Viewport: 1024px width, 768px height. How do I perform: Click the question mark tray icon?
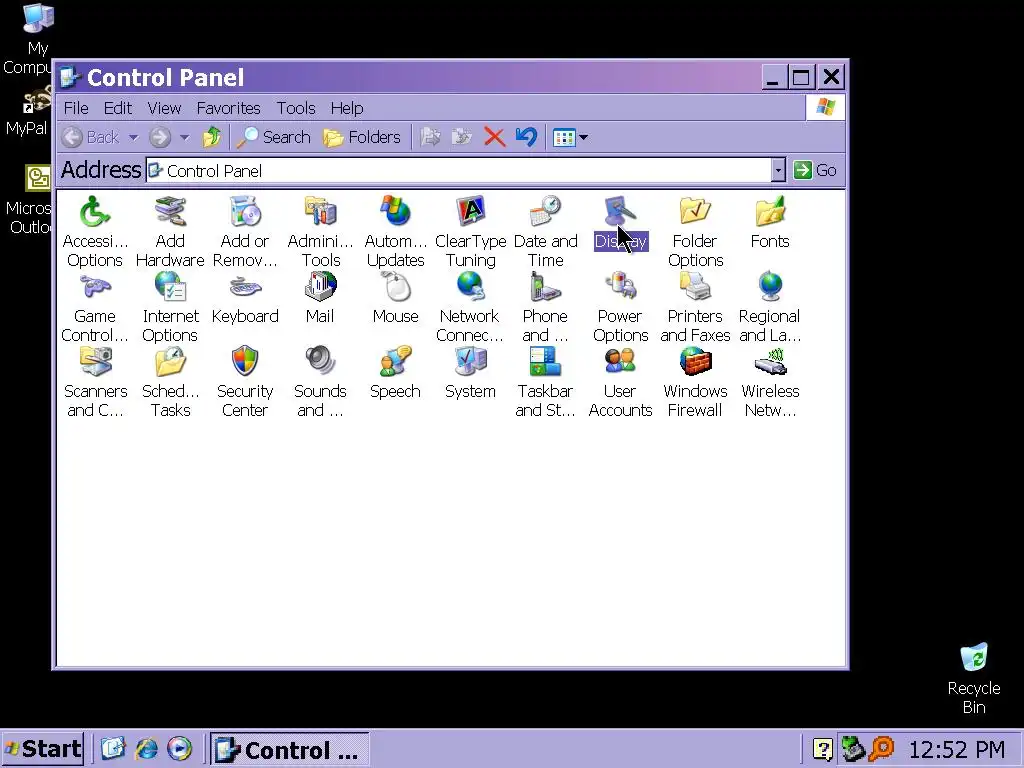(x=822, y=750)
